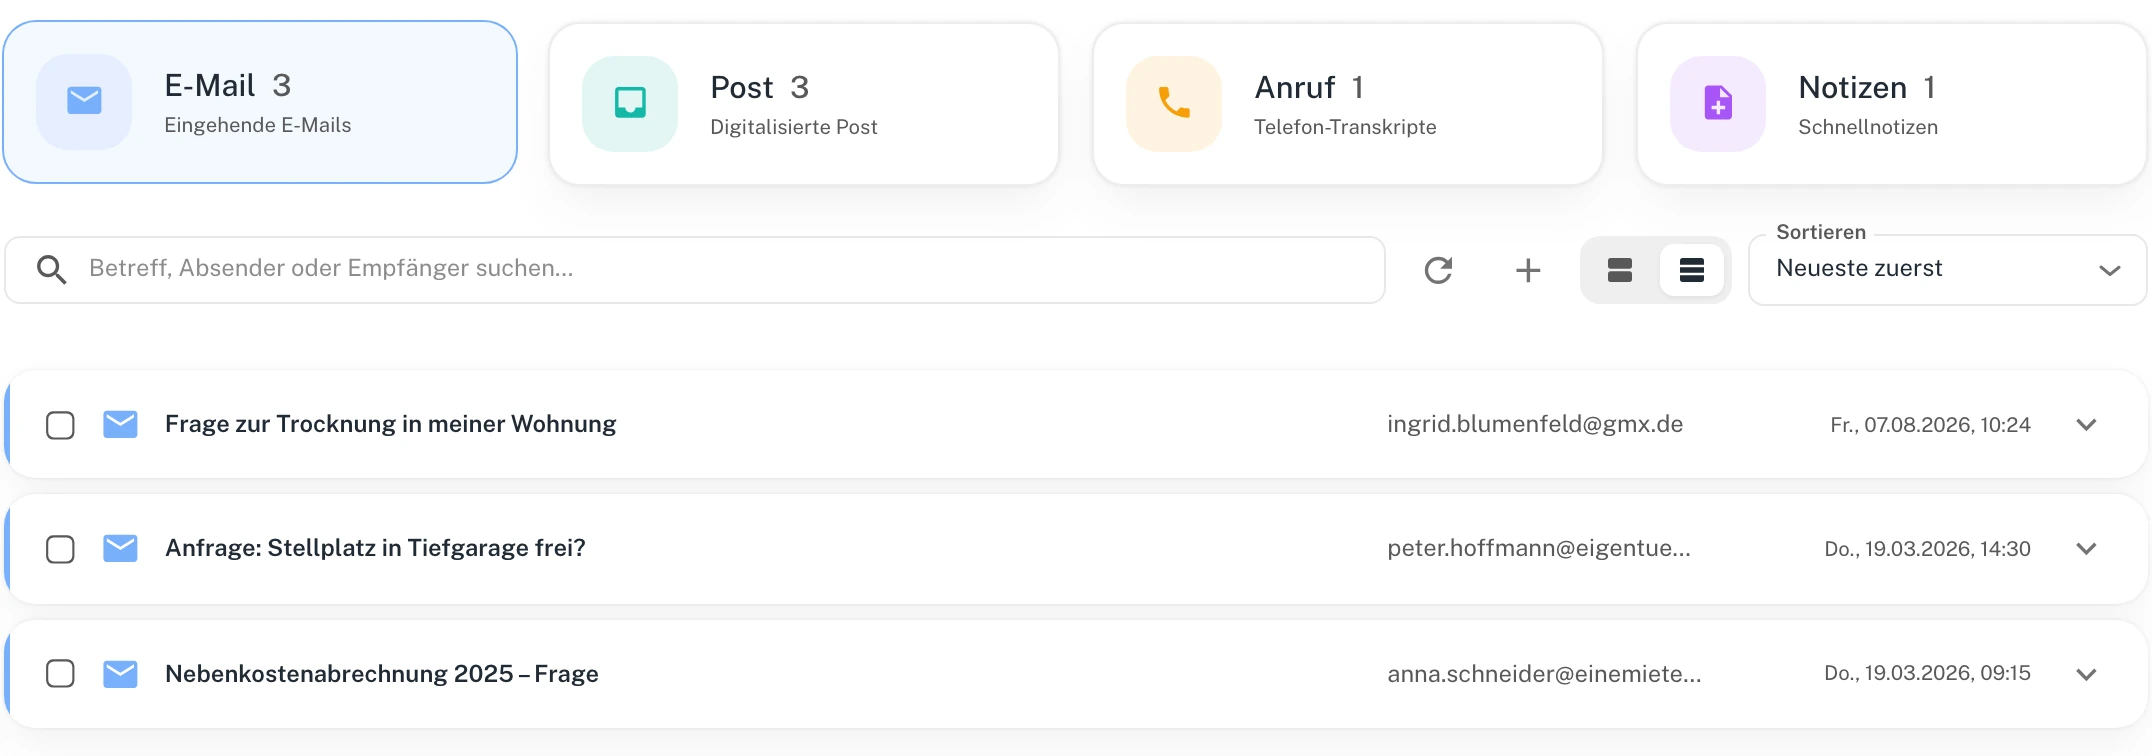Click date Do., 19.03.2026, 09:15
Viewport: 2152px width, 756px height.
[1927, 673]
